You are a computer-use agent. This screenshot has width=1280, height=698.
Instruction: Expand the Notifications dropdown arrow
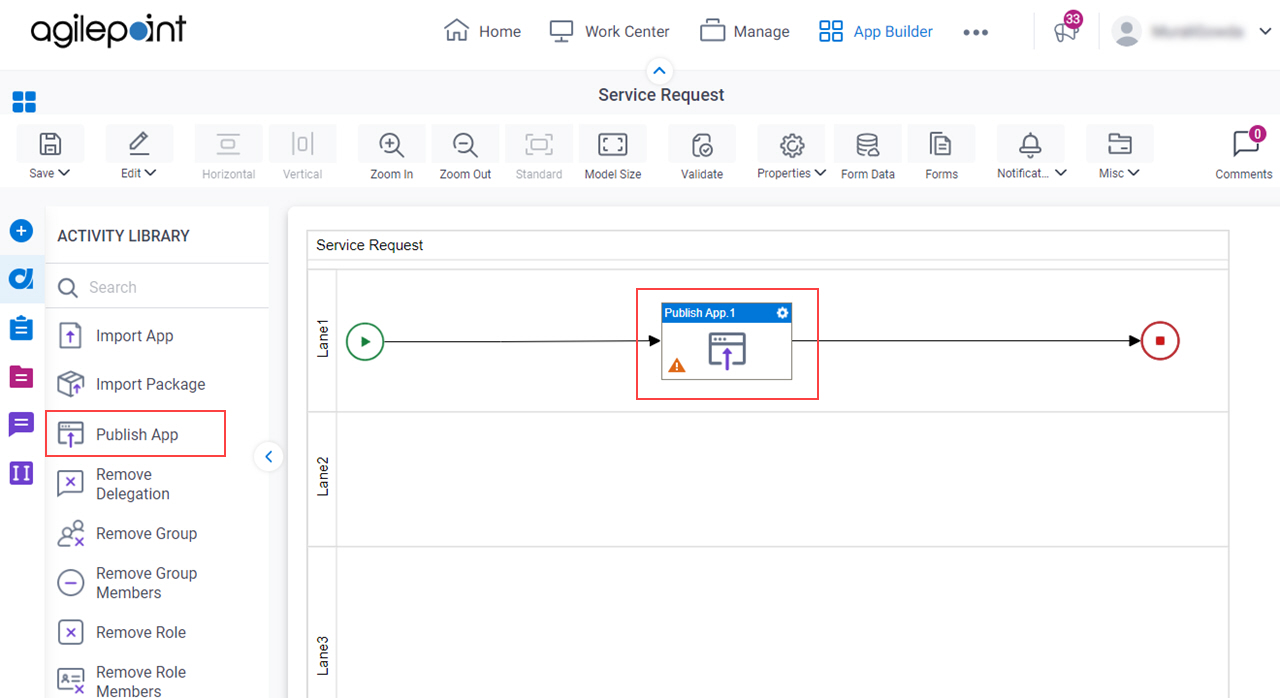point(1061,173)
